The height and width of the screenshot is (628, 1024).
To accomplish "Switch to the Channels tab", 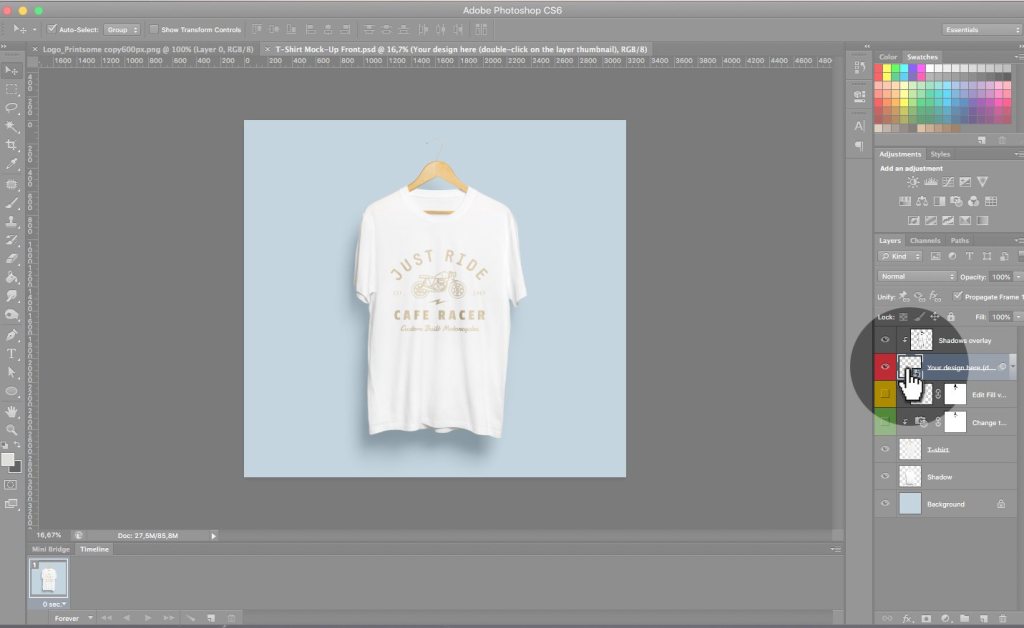I will tap(925, 240).
